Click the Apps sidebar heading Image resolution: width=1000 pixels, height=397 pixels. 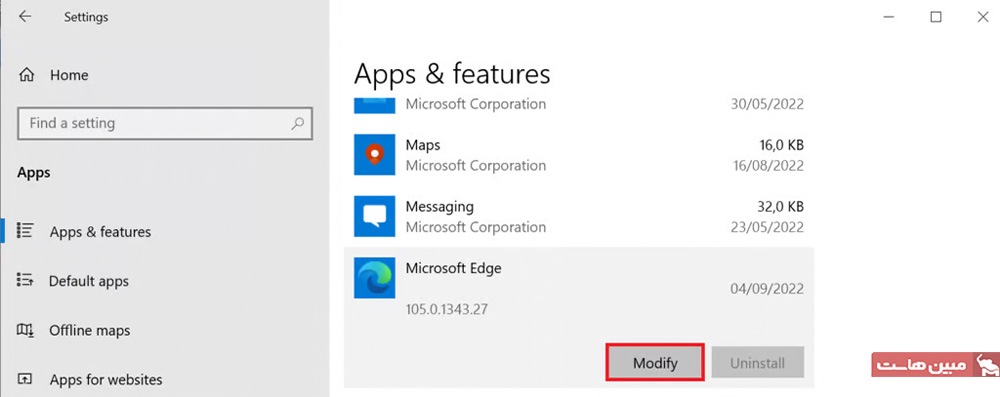click(x=34, y=173)
